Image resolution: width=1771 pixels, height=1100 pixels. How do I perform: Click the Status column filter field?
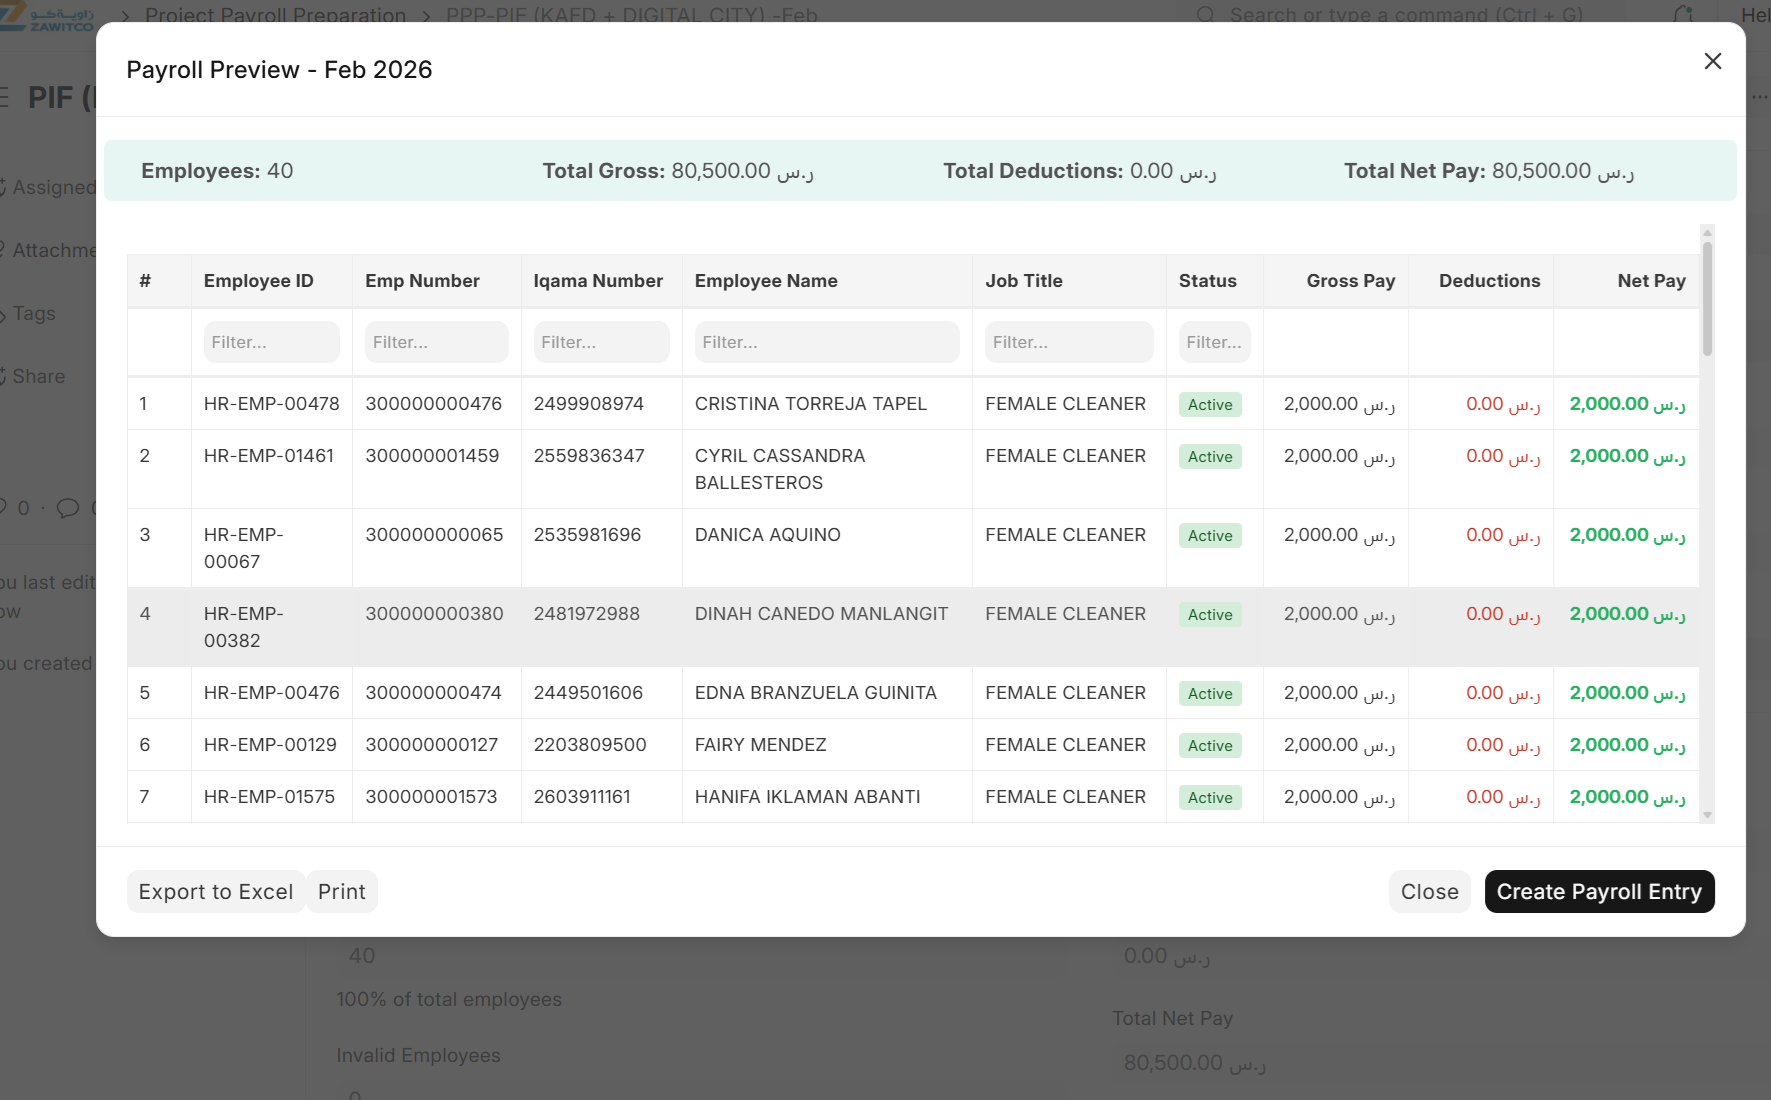coord(1213,342)
